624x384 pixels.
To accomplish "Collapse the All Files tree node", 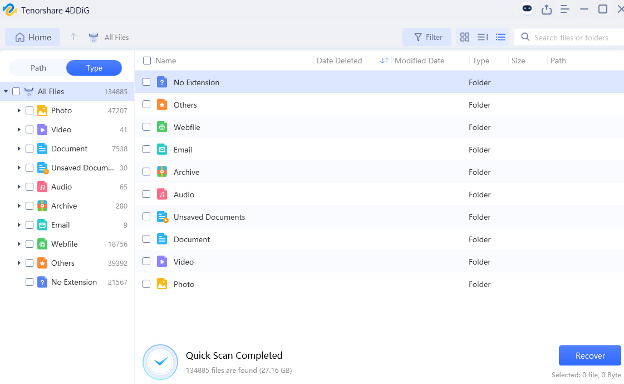I will [x=6, y=92].
